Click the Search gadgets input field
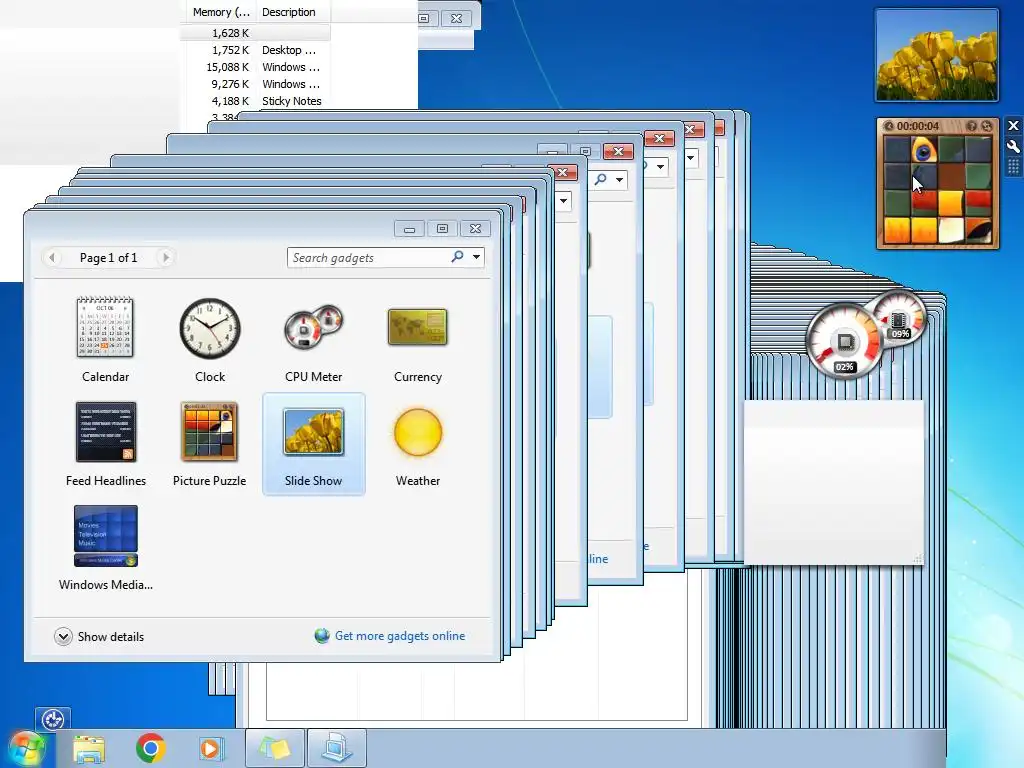 (x=369, y=257)
